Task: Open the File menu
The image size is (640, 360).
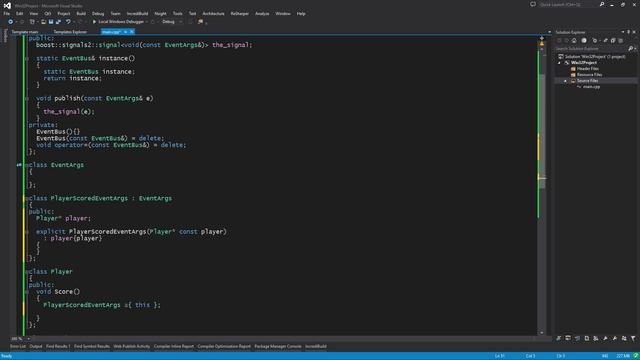Action: [x=7, y=13]
